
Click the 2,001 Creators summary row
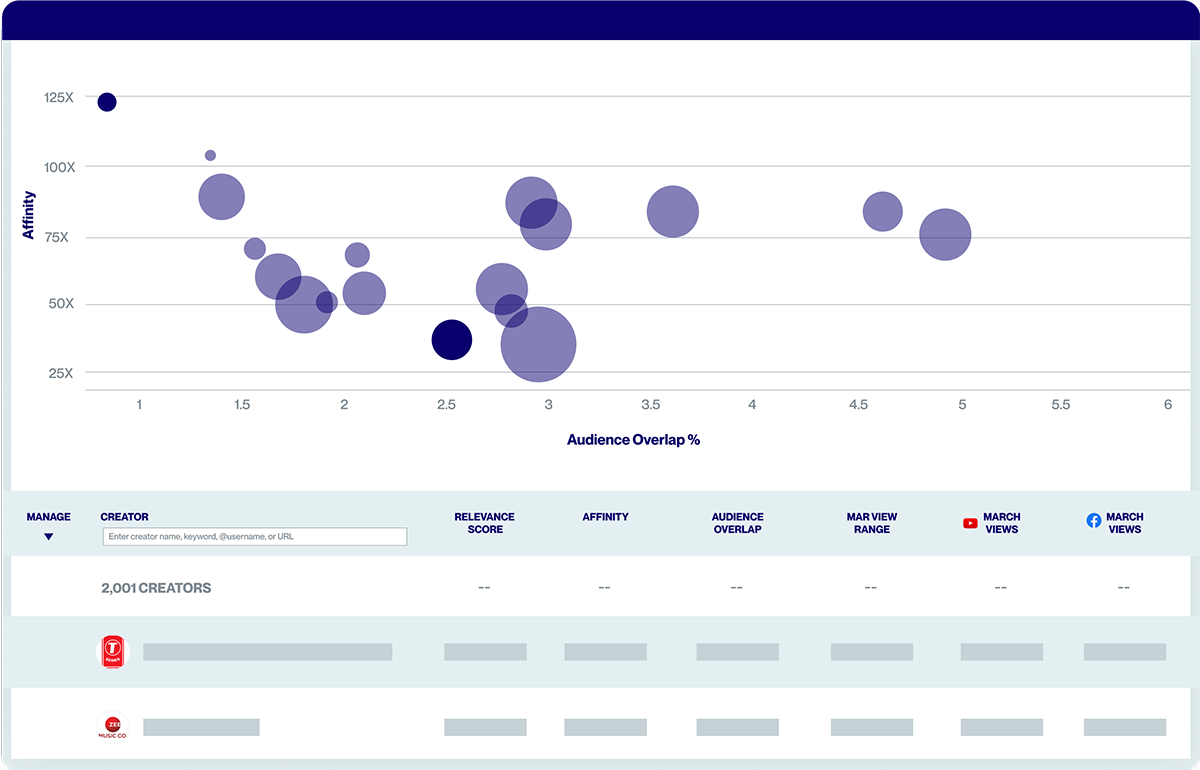tap(156, 588)
